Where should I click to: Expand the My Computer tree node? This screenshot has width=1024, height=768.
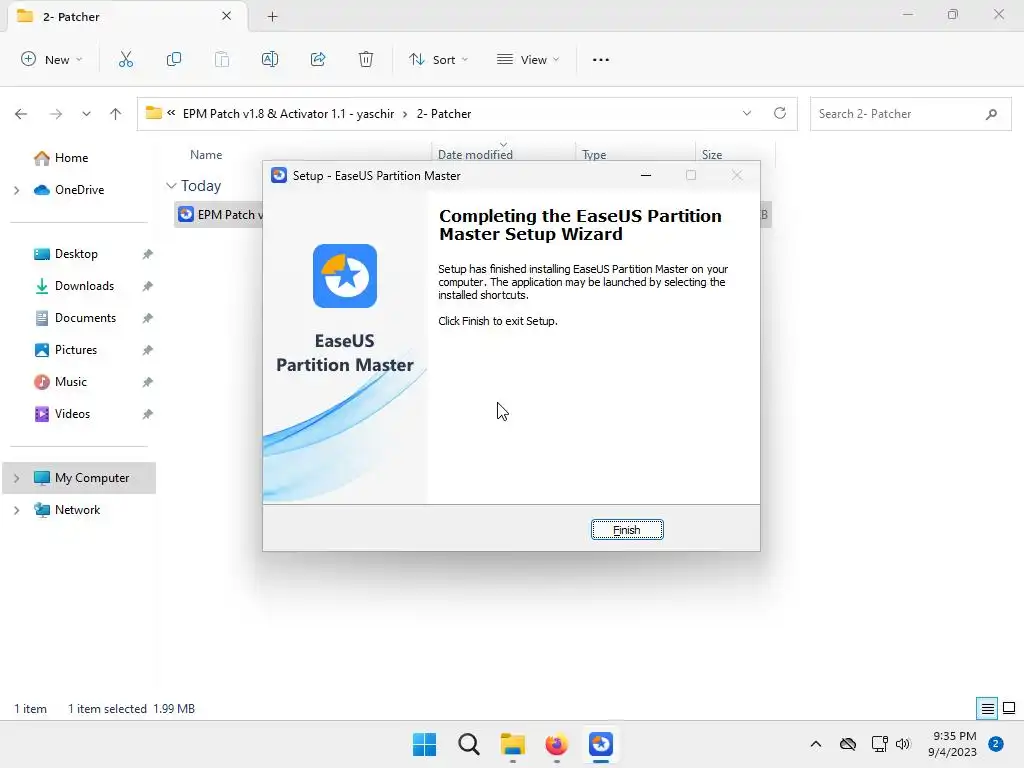pyautogui.click(x=16, y=478)
